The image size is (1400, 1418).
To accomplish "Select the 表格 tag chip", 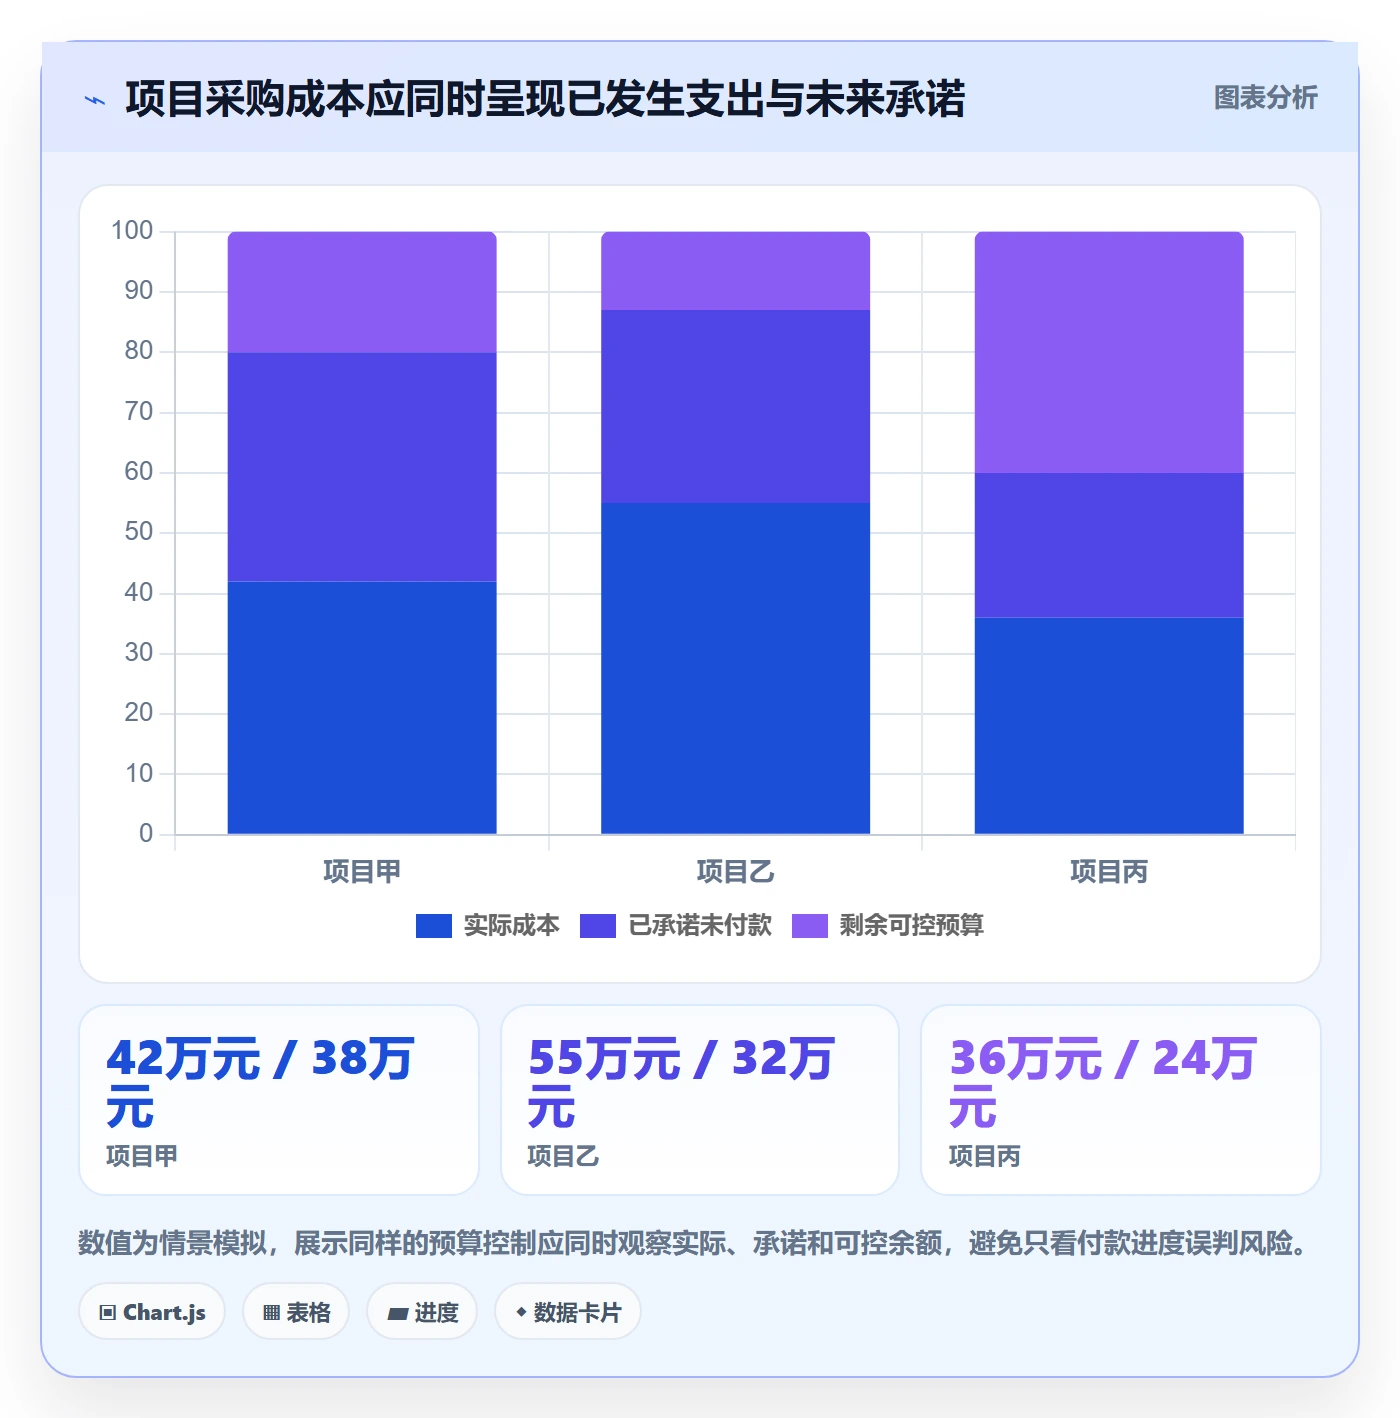I will (x=296, y=1312).
